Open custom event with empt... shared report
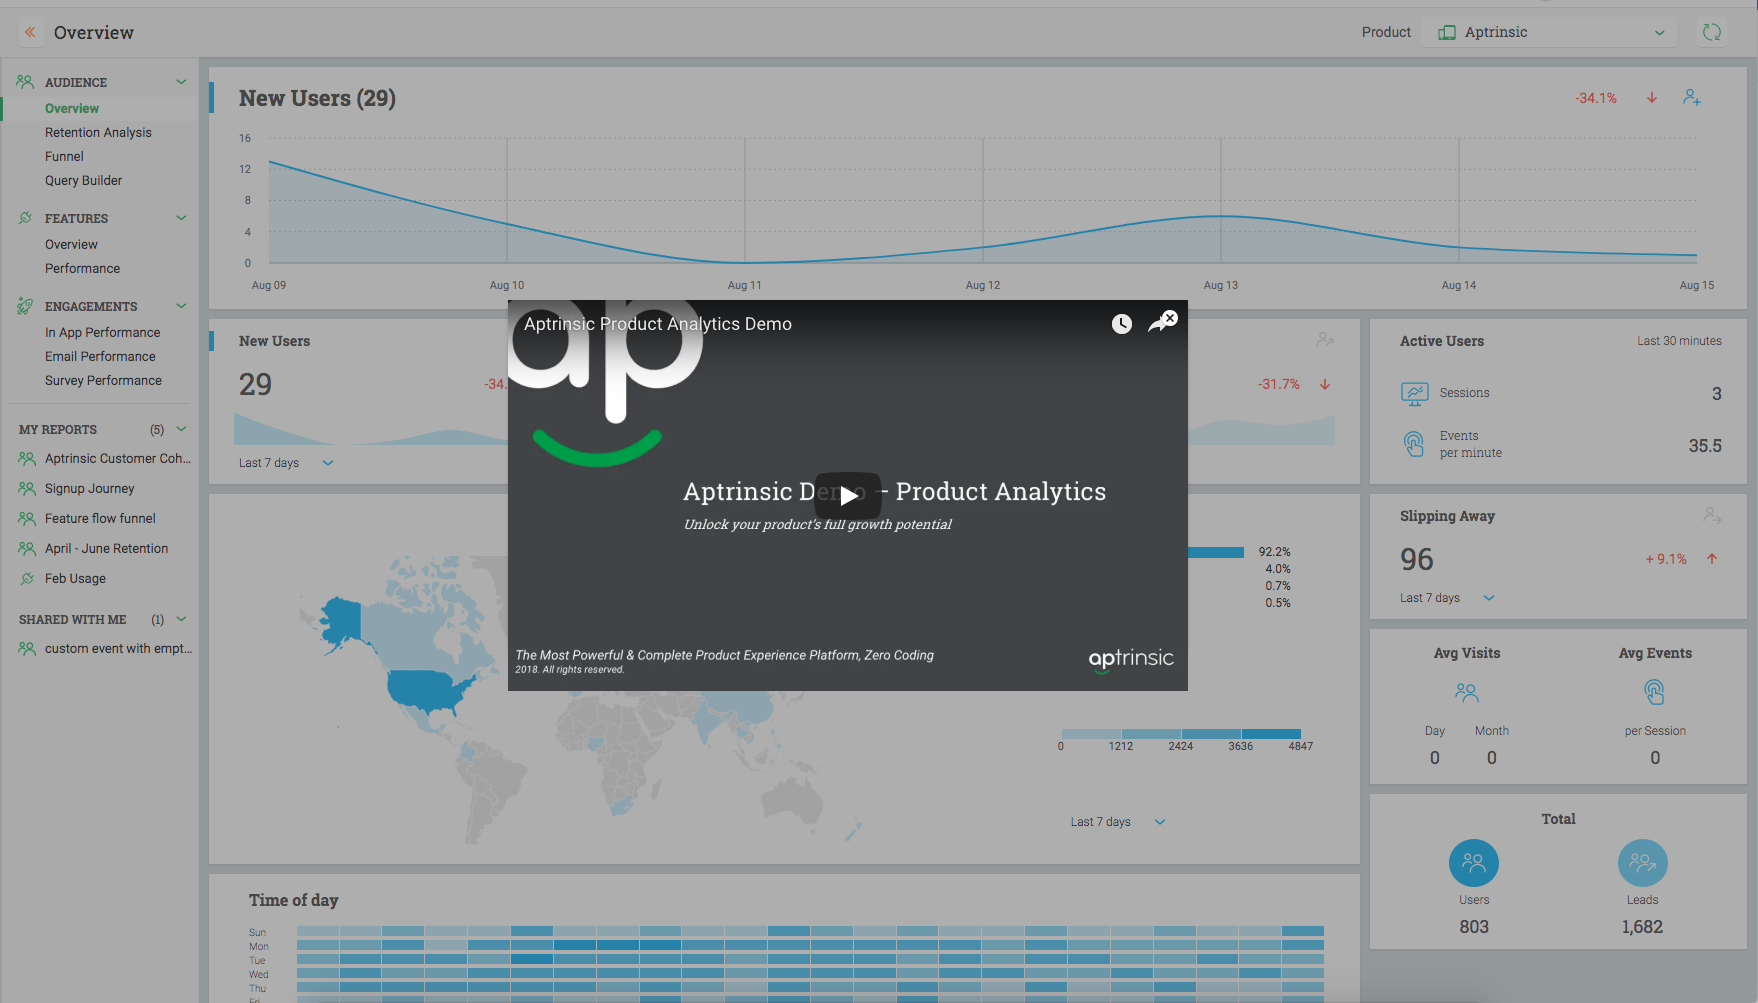This screenshot has width=1758, height=1003. point(118,648)
